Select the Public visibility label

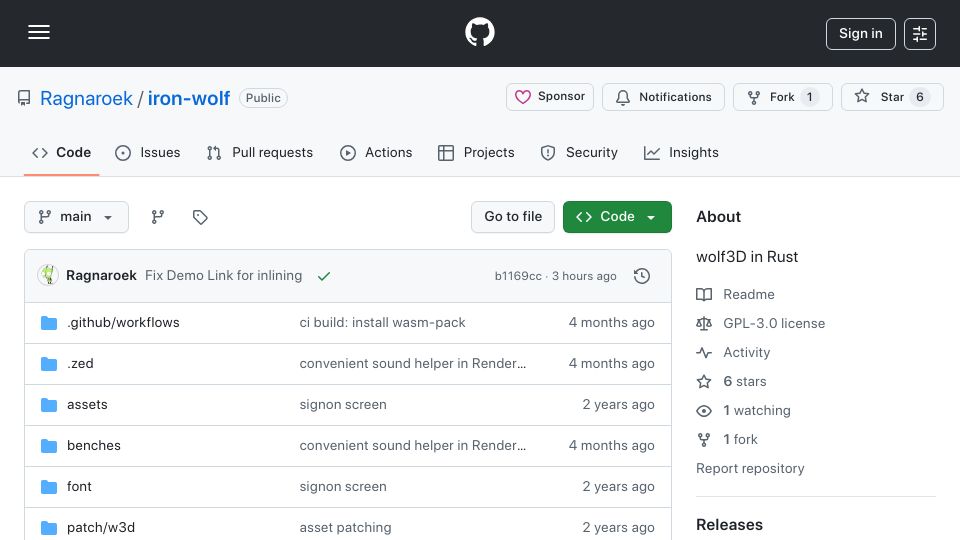(x=263, y=98)
